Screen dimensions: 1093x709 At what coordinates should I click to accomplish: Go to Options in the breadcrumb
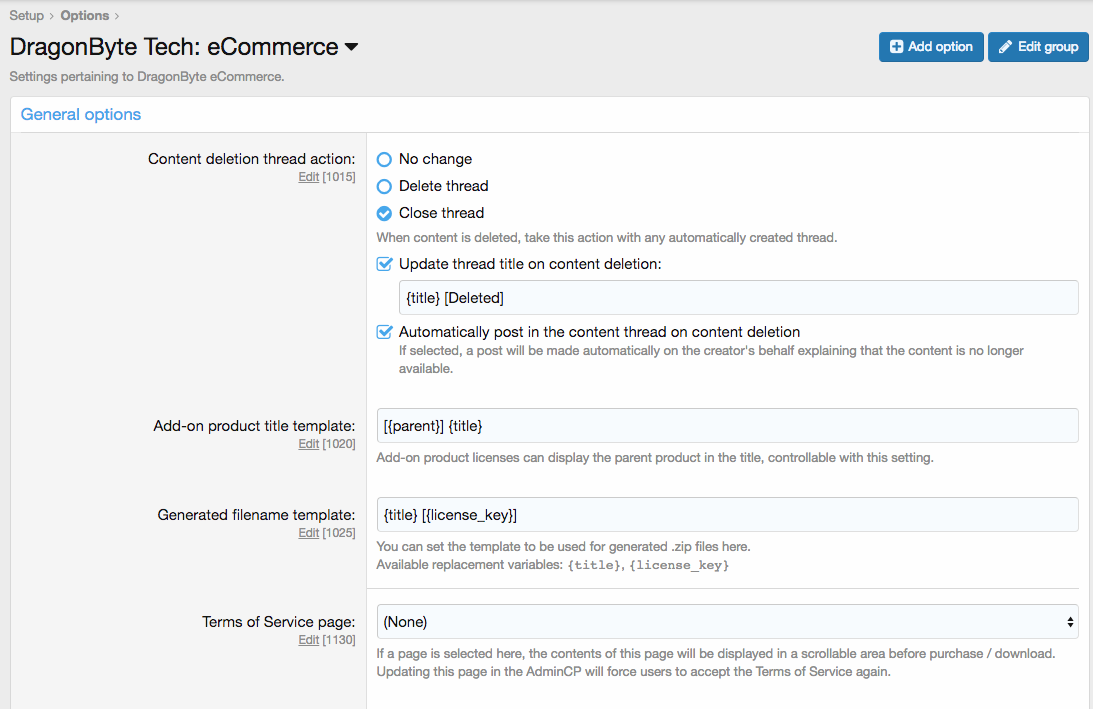point(84,15)
